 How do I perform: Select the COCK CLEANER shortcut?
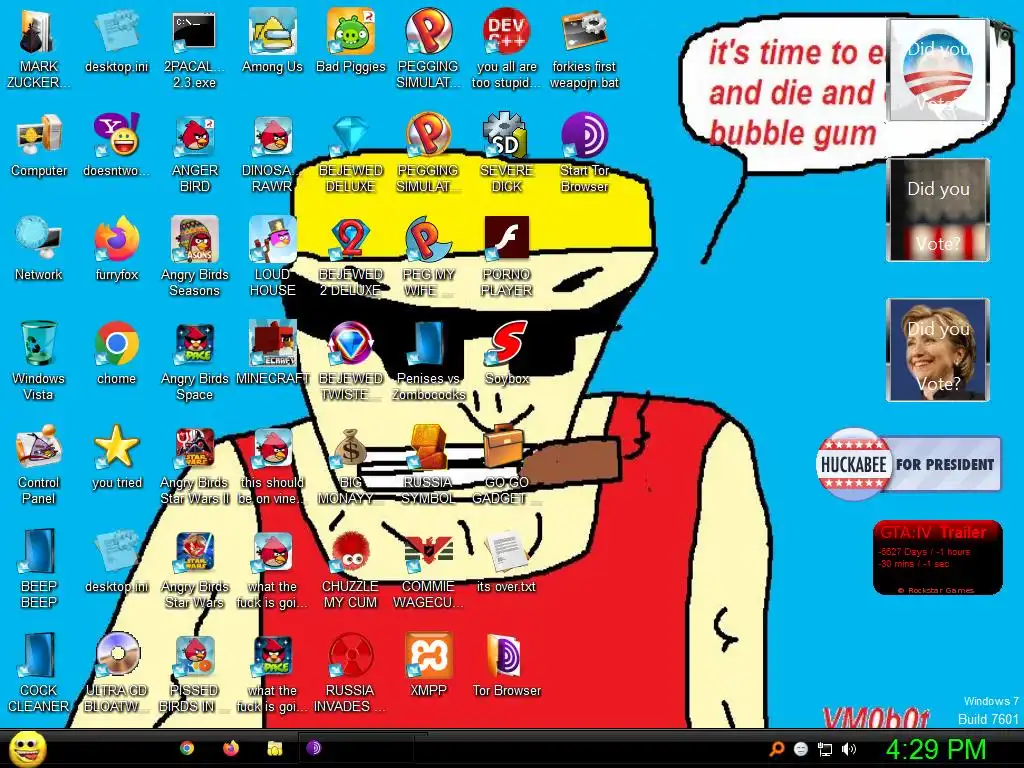tap(39, 673)
